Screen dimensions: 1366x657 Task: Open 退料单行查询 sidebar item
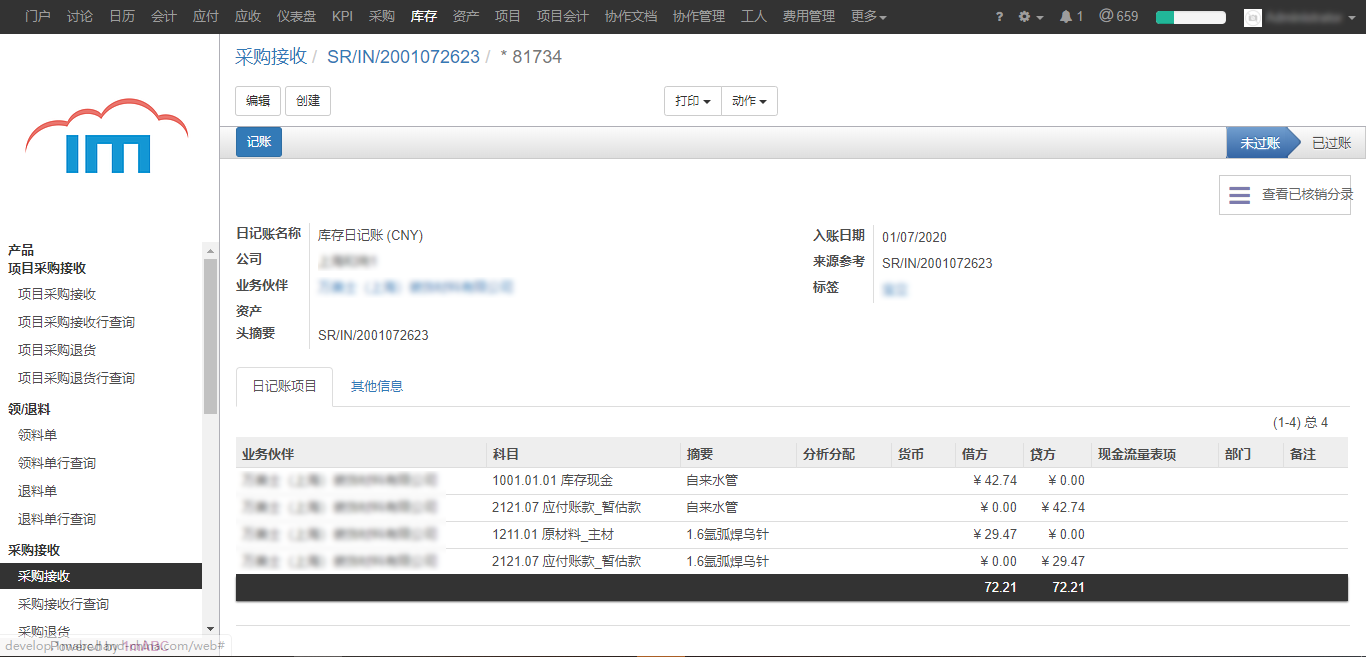57,519
